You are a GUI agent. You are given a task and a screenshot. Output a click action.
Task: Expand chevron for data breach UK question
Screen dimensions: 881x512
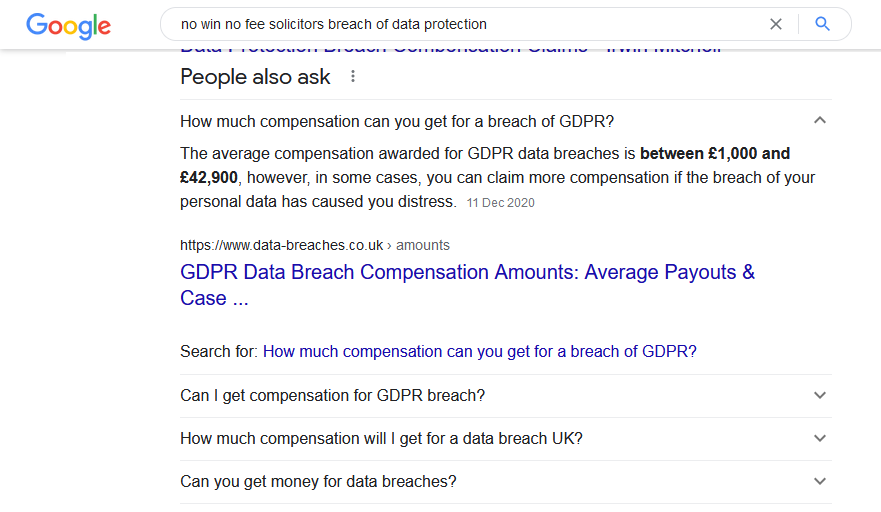click(x=820, y=438)
